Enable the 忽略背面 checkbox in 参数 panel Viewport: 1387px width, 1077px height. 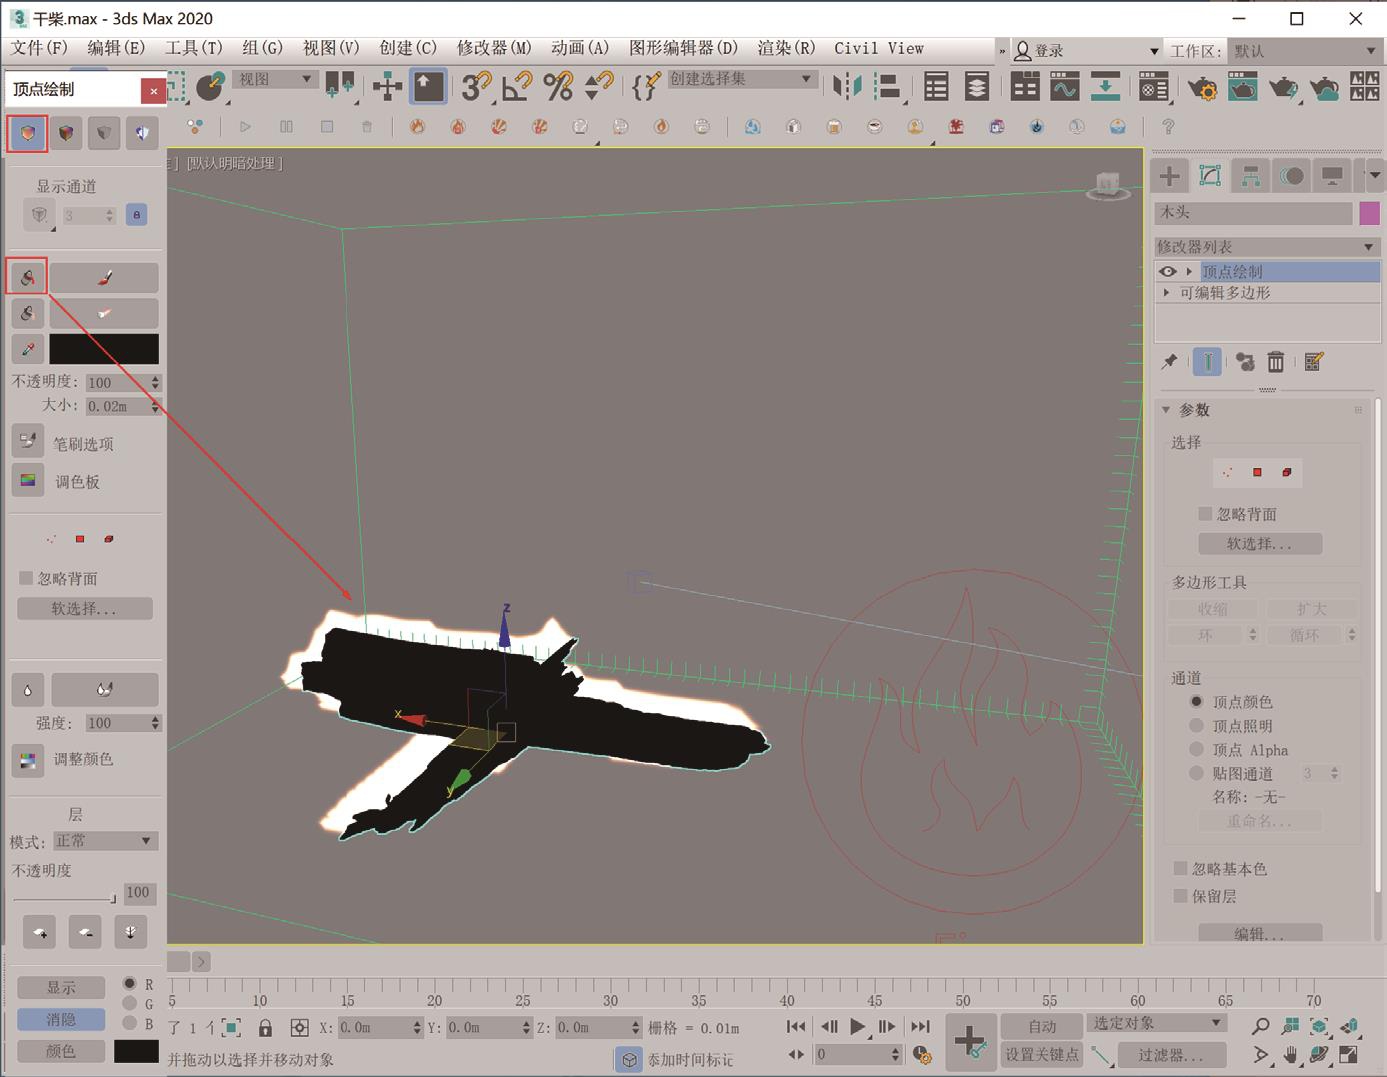click(1205, 514)
